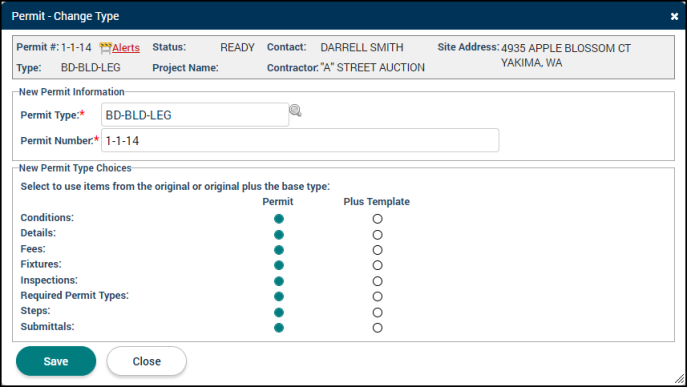Click the dialog resize grip corner
The width and height of the screenshot is (687, 387).
coord(680,378)
